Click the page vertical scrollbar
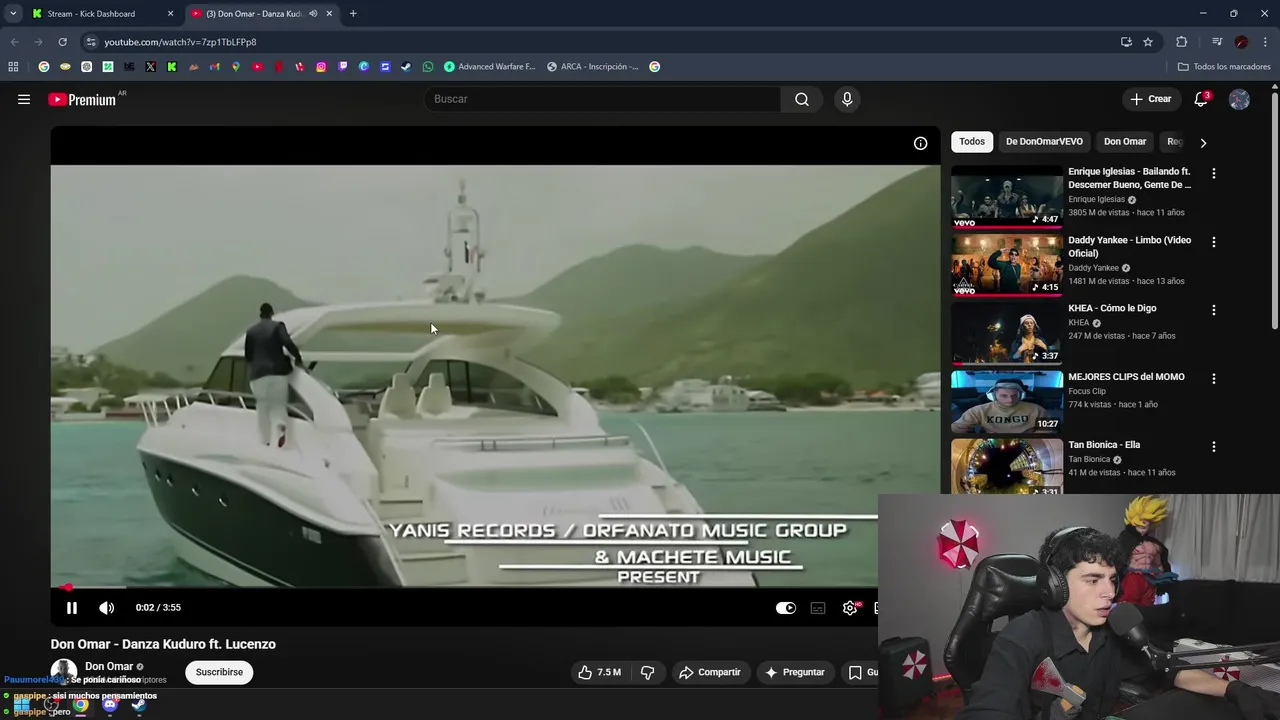This screenshot has width=1280, height=720. click(1274, 210)
